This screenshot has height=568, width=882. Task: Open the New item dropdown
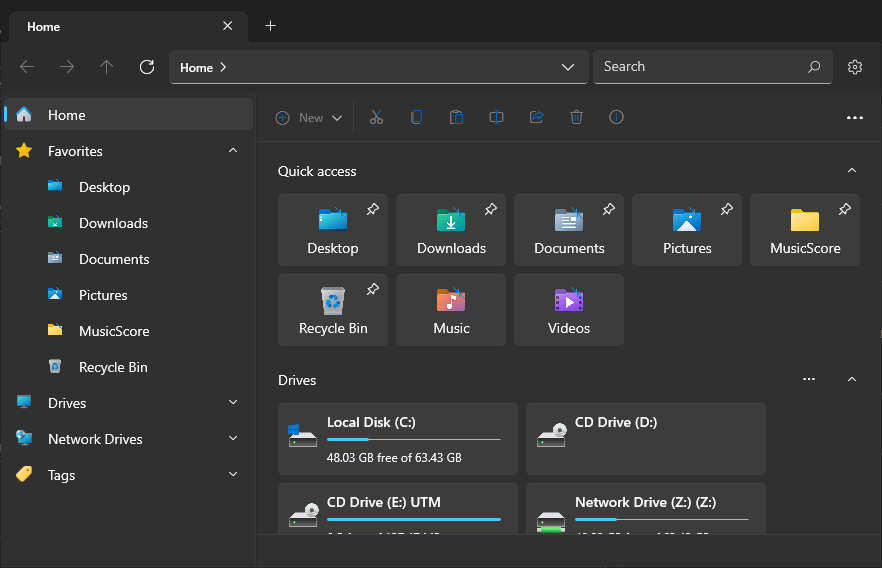(x=309, y=118)
